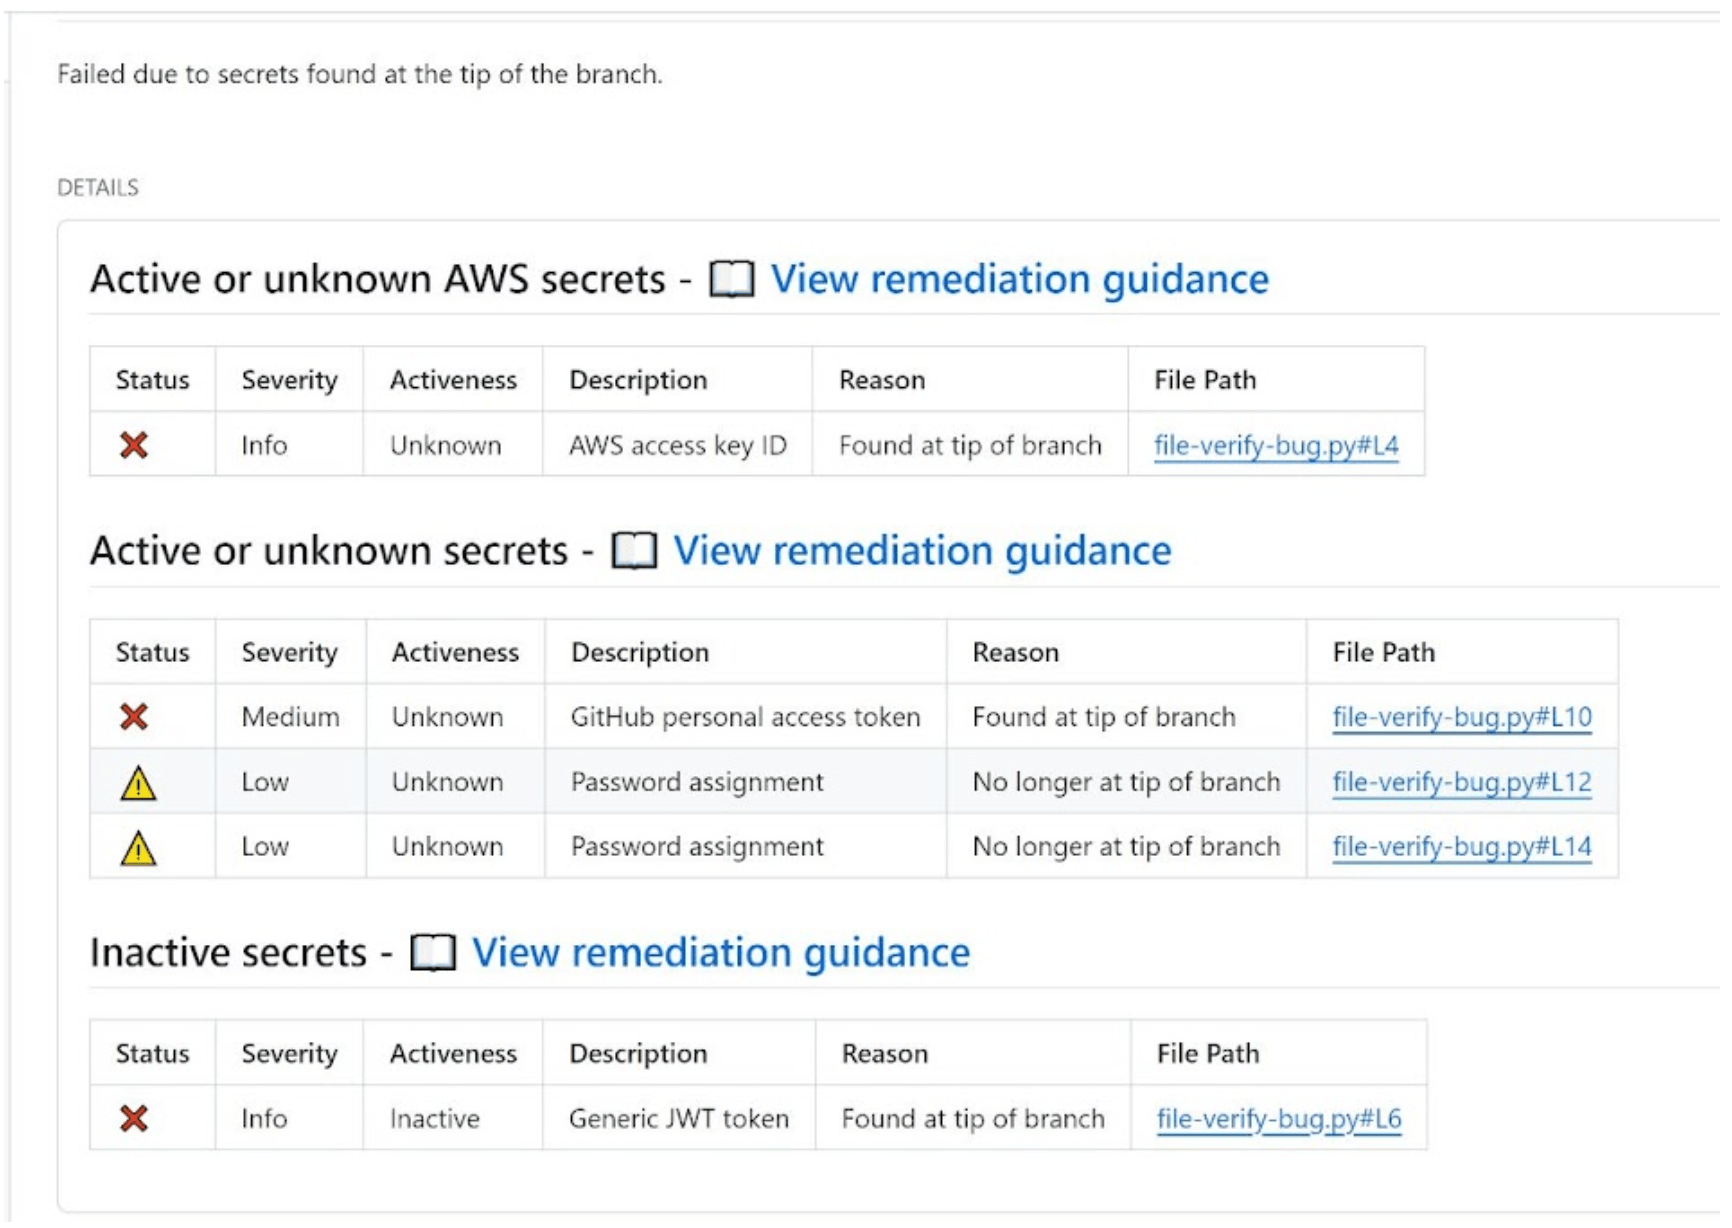The image size is (1732, 1228).
Task: Open file-verify-bug.py line 12
Action: coord(1463,782)
